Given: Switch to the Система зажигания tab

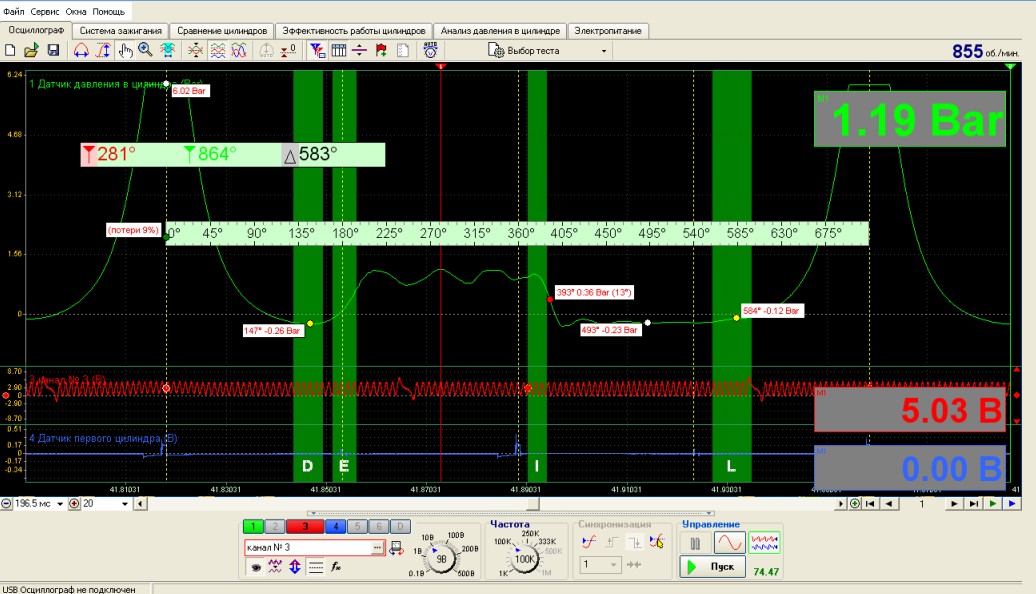Looking at the screenshot, I should click(x=120, y=30).
